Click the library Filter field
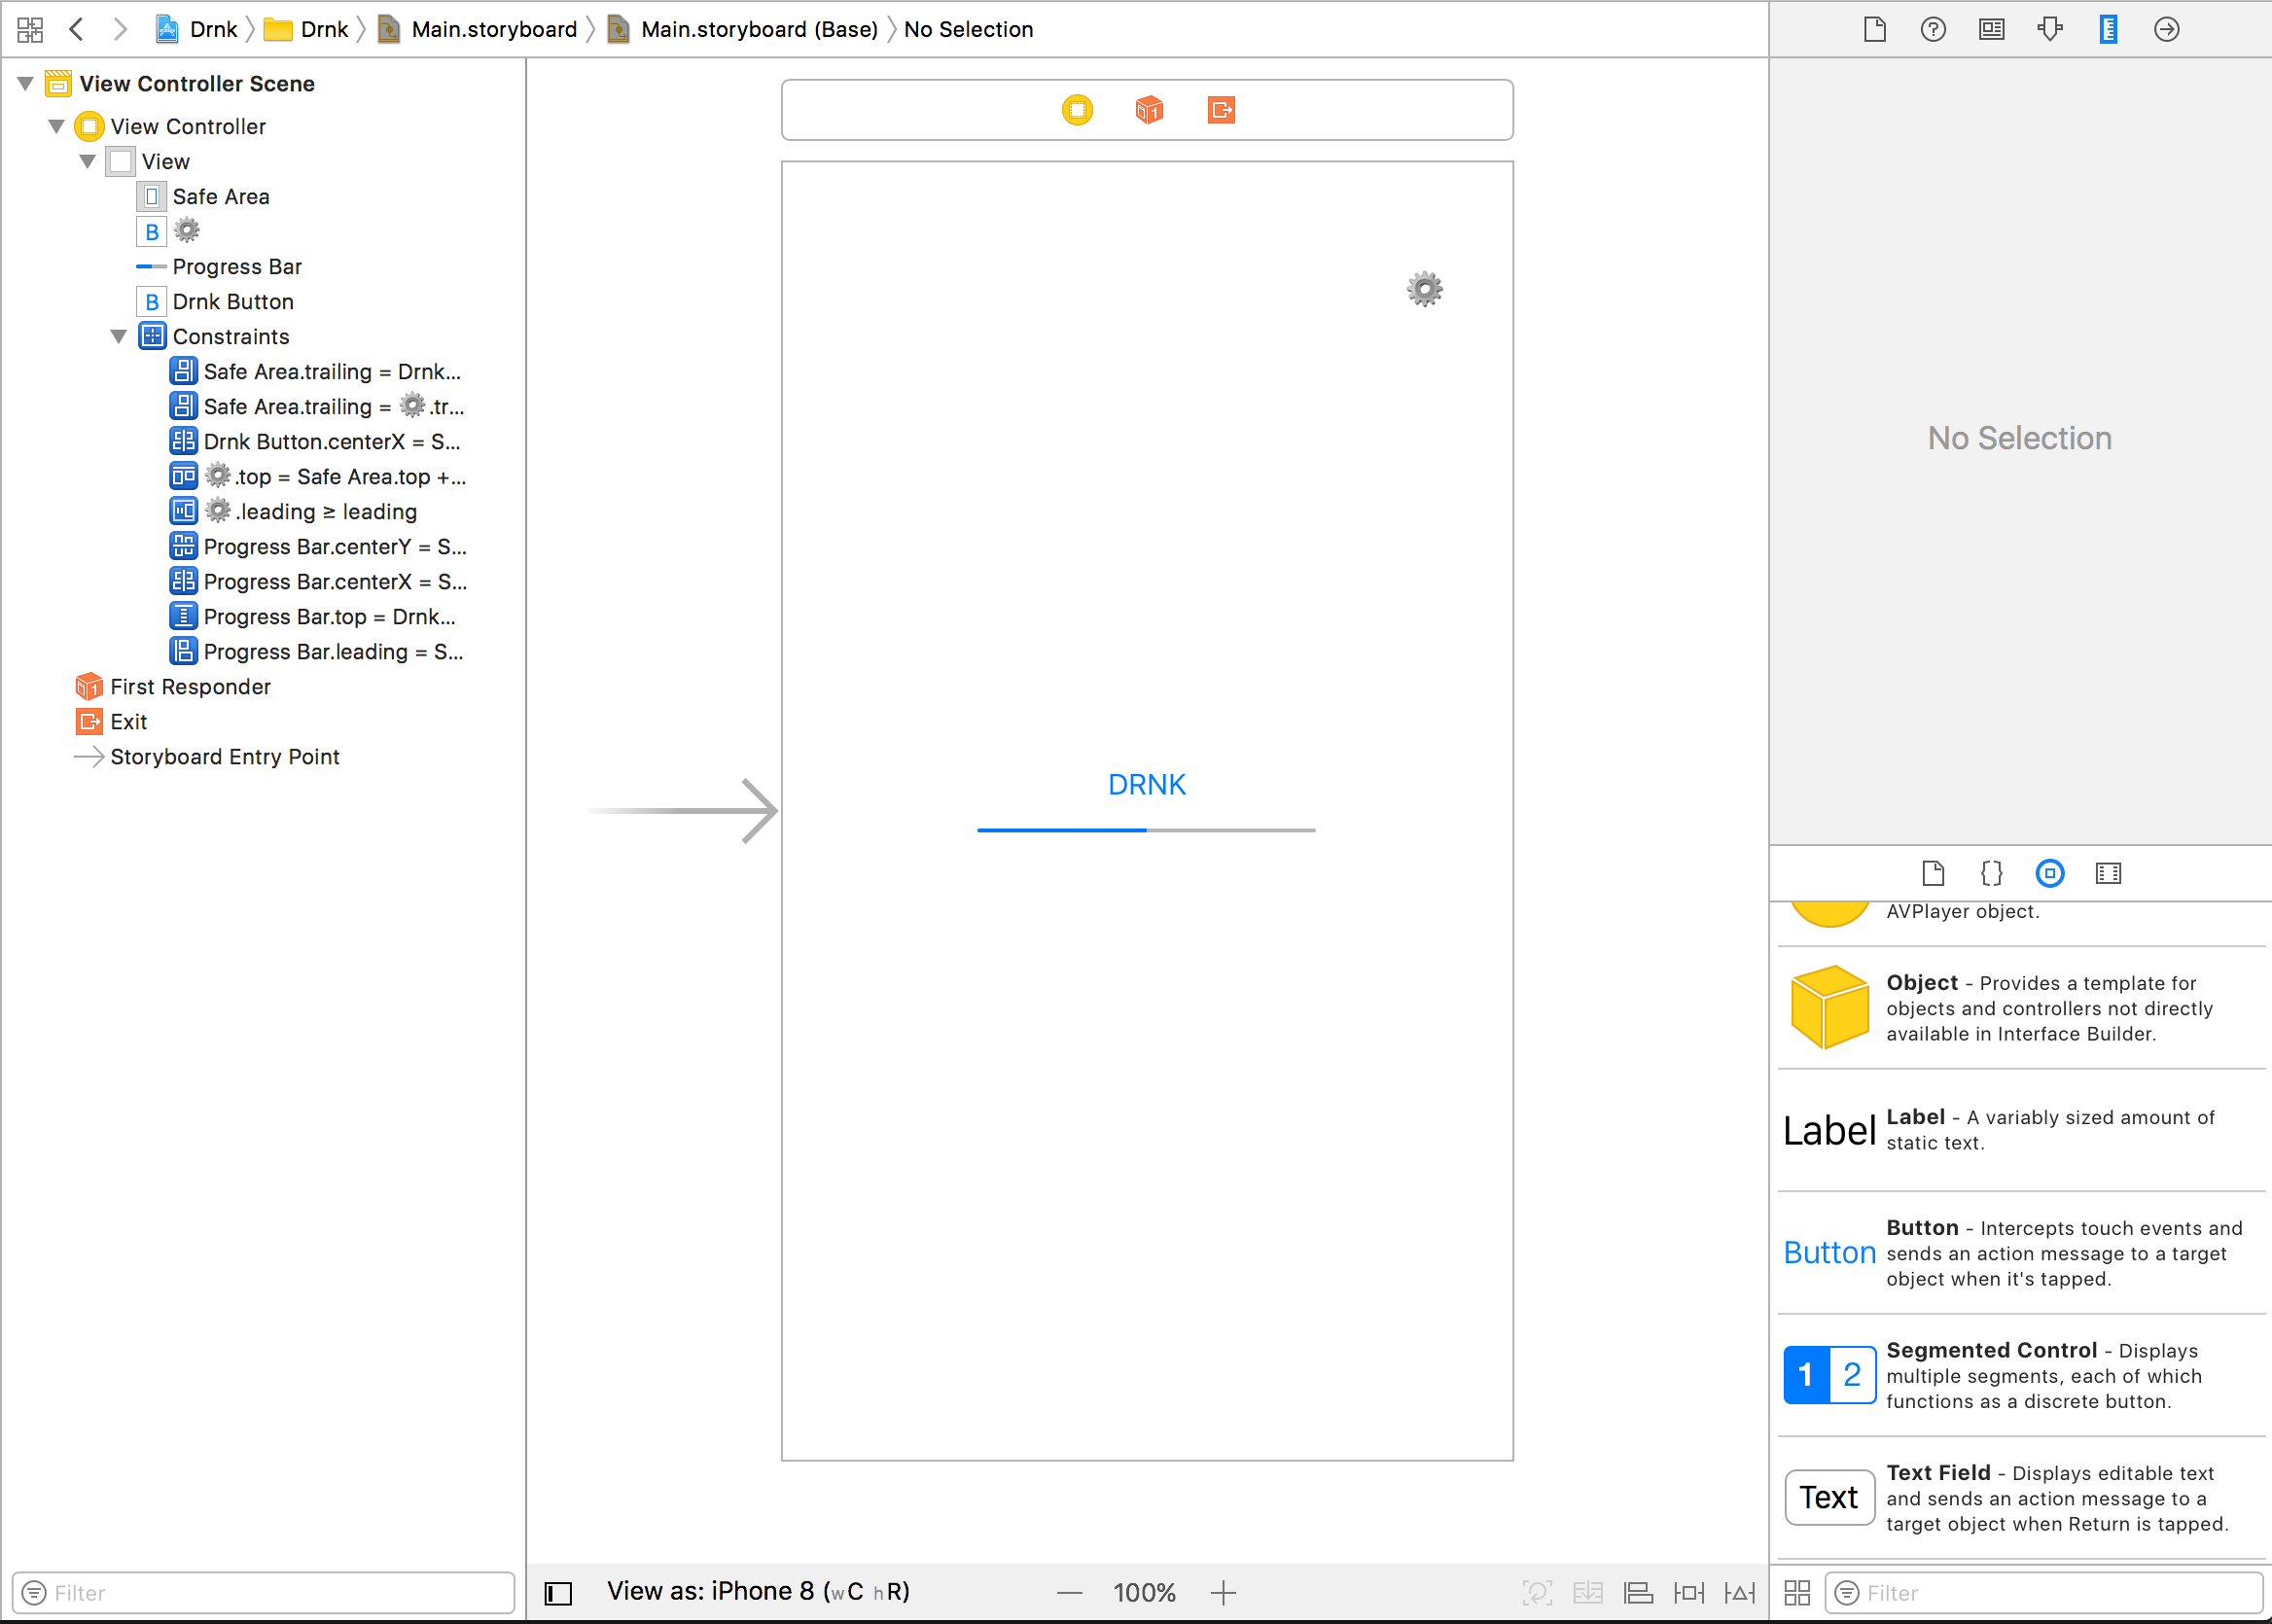This screenshot has width=2272, height=1624. point(2043,1592)
